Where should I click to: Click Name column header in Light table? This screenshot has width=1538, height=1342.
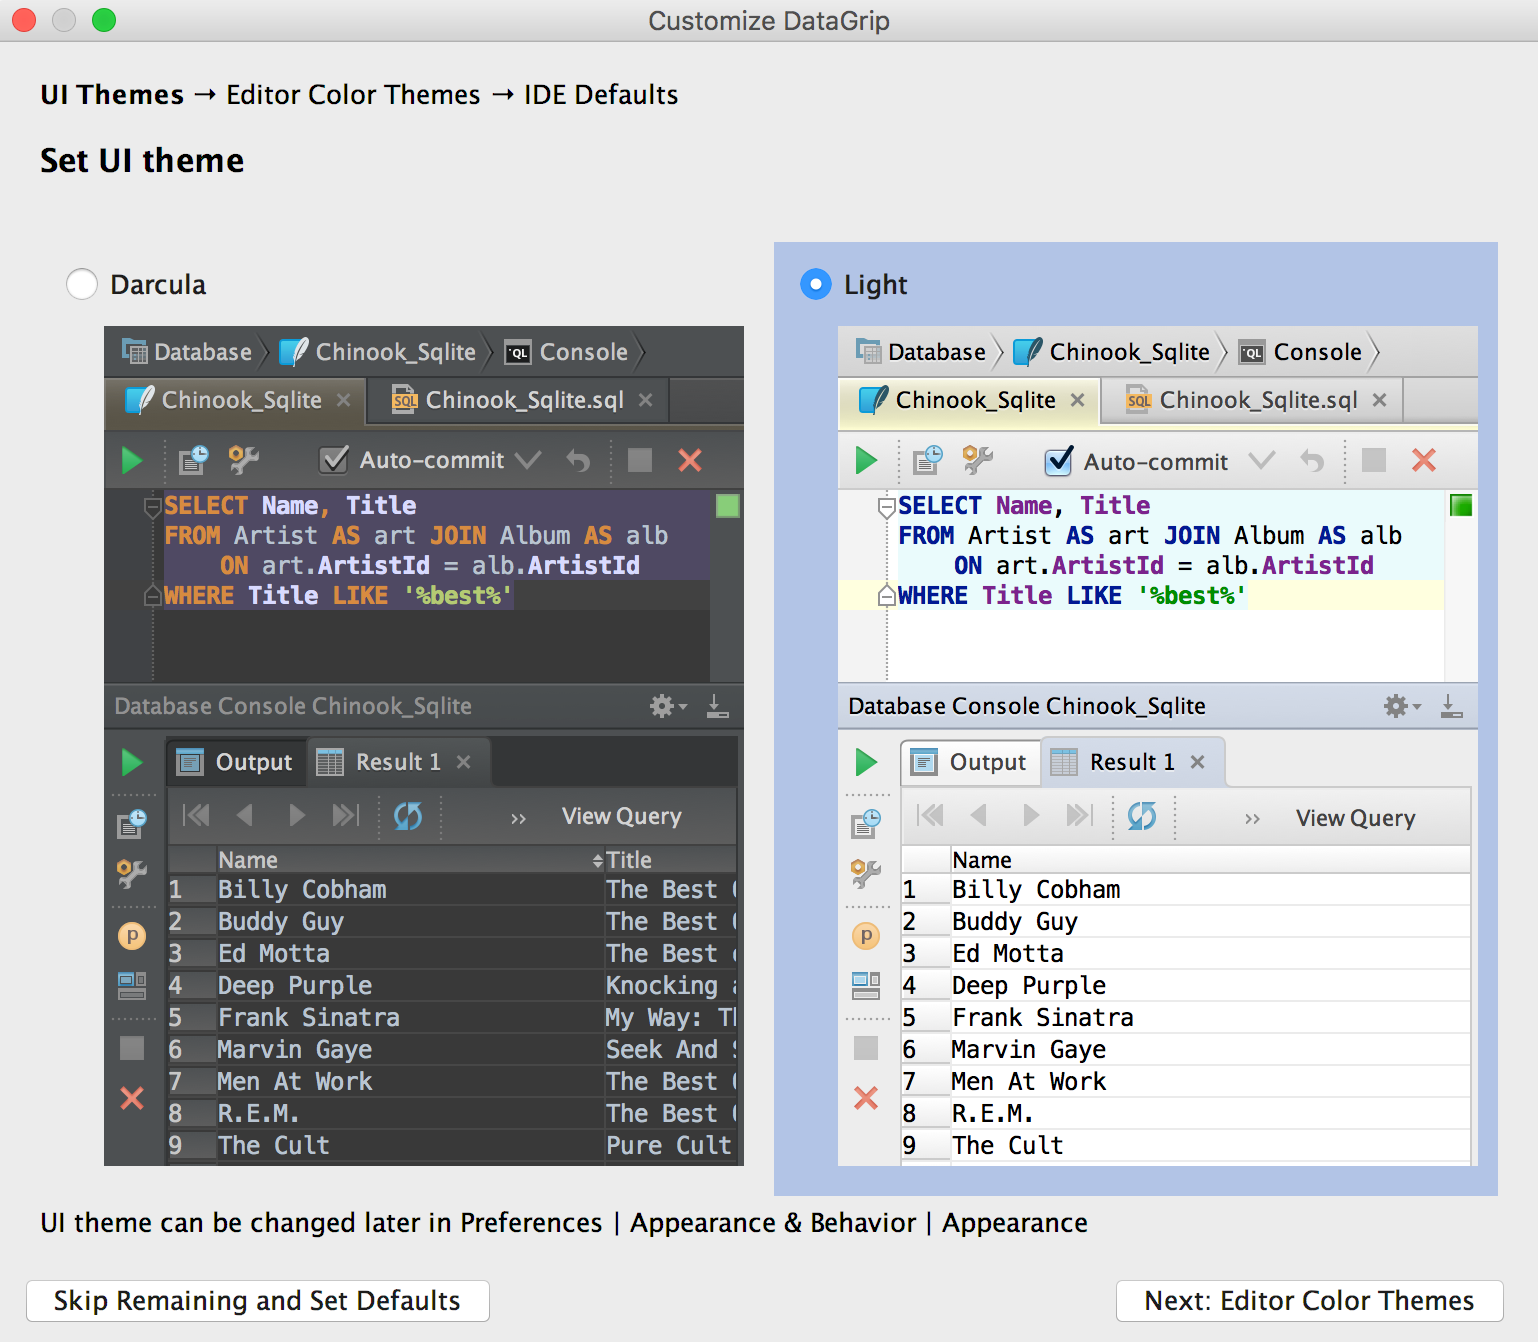[x=1210, y=860]
